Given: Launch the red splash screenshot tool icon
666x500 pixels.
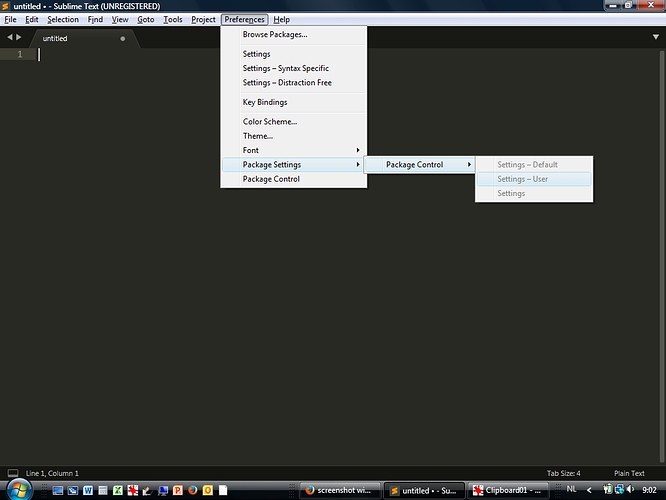Looking at the screenshot, I should pos(133,490).
